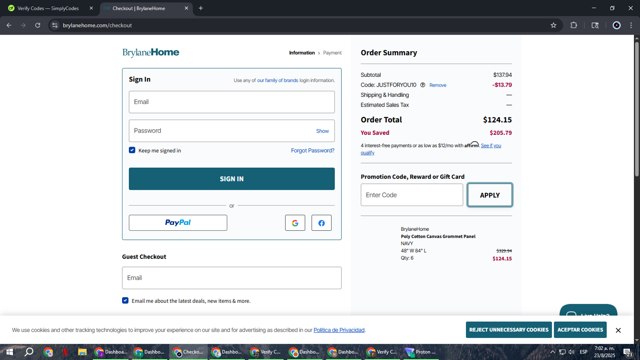The height and width of the screenshot is (360, 640).
Task: Focus the Guest Checkout Email field
Action: click(x=232, y=278)
